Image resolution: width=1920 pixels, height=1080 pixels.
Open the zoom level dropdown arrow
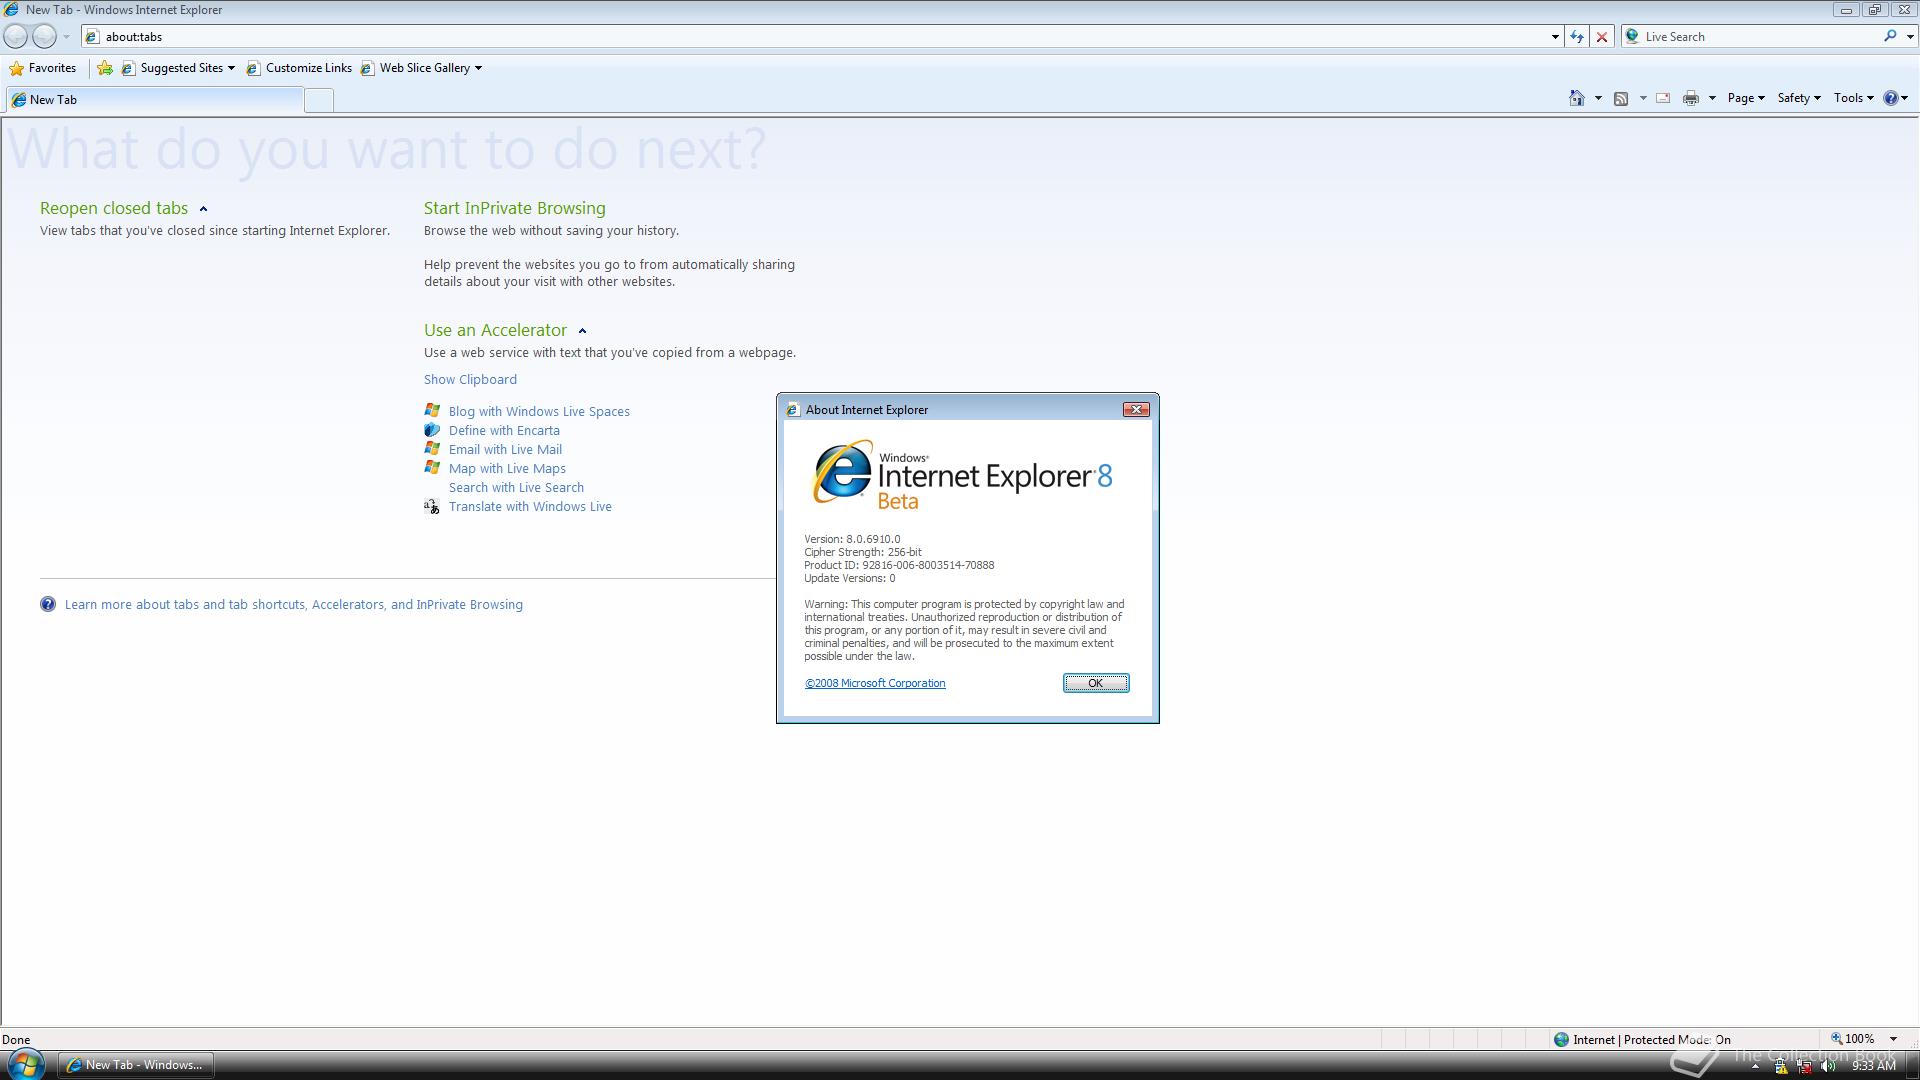tap(1893, 1039)
